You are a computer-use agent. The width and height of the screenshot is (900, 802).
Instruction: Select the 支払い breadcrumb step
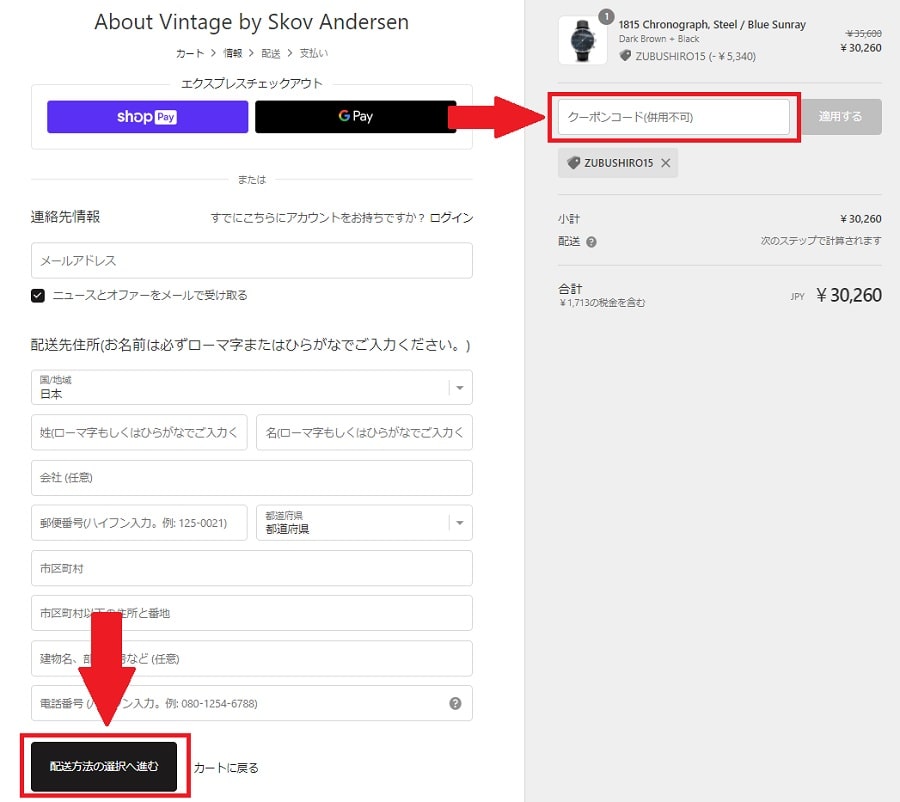point(313,53)
